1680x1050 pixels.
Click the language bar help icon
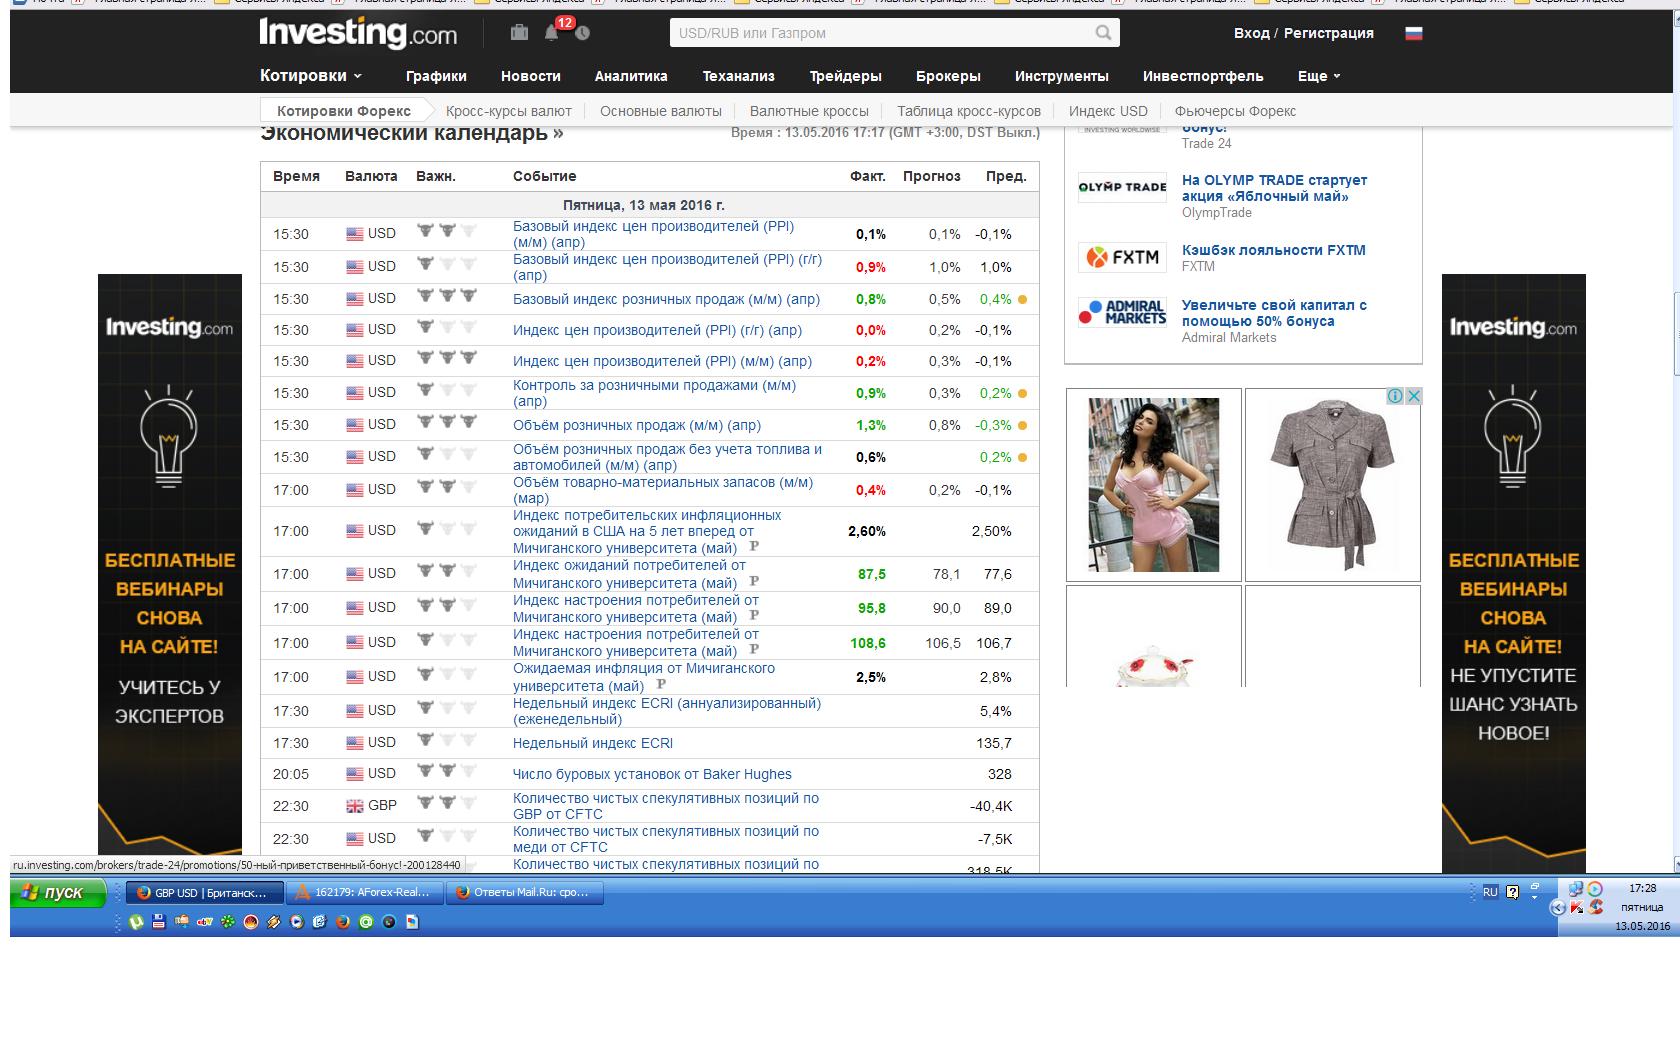coord(1512,892)
